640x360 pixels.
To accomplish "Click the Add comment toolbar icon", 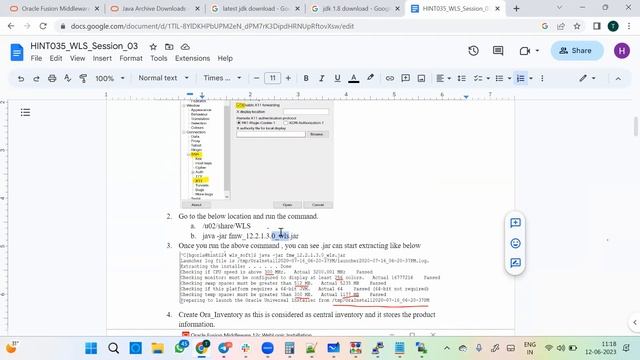I will [x=405, y=78].
